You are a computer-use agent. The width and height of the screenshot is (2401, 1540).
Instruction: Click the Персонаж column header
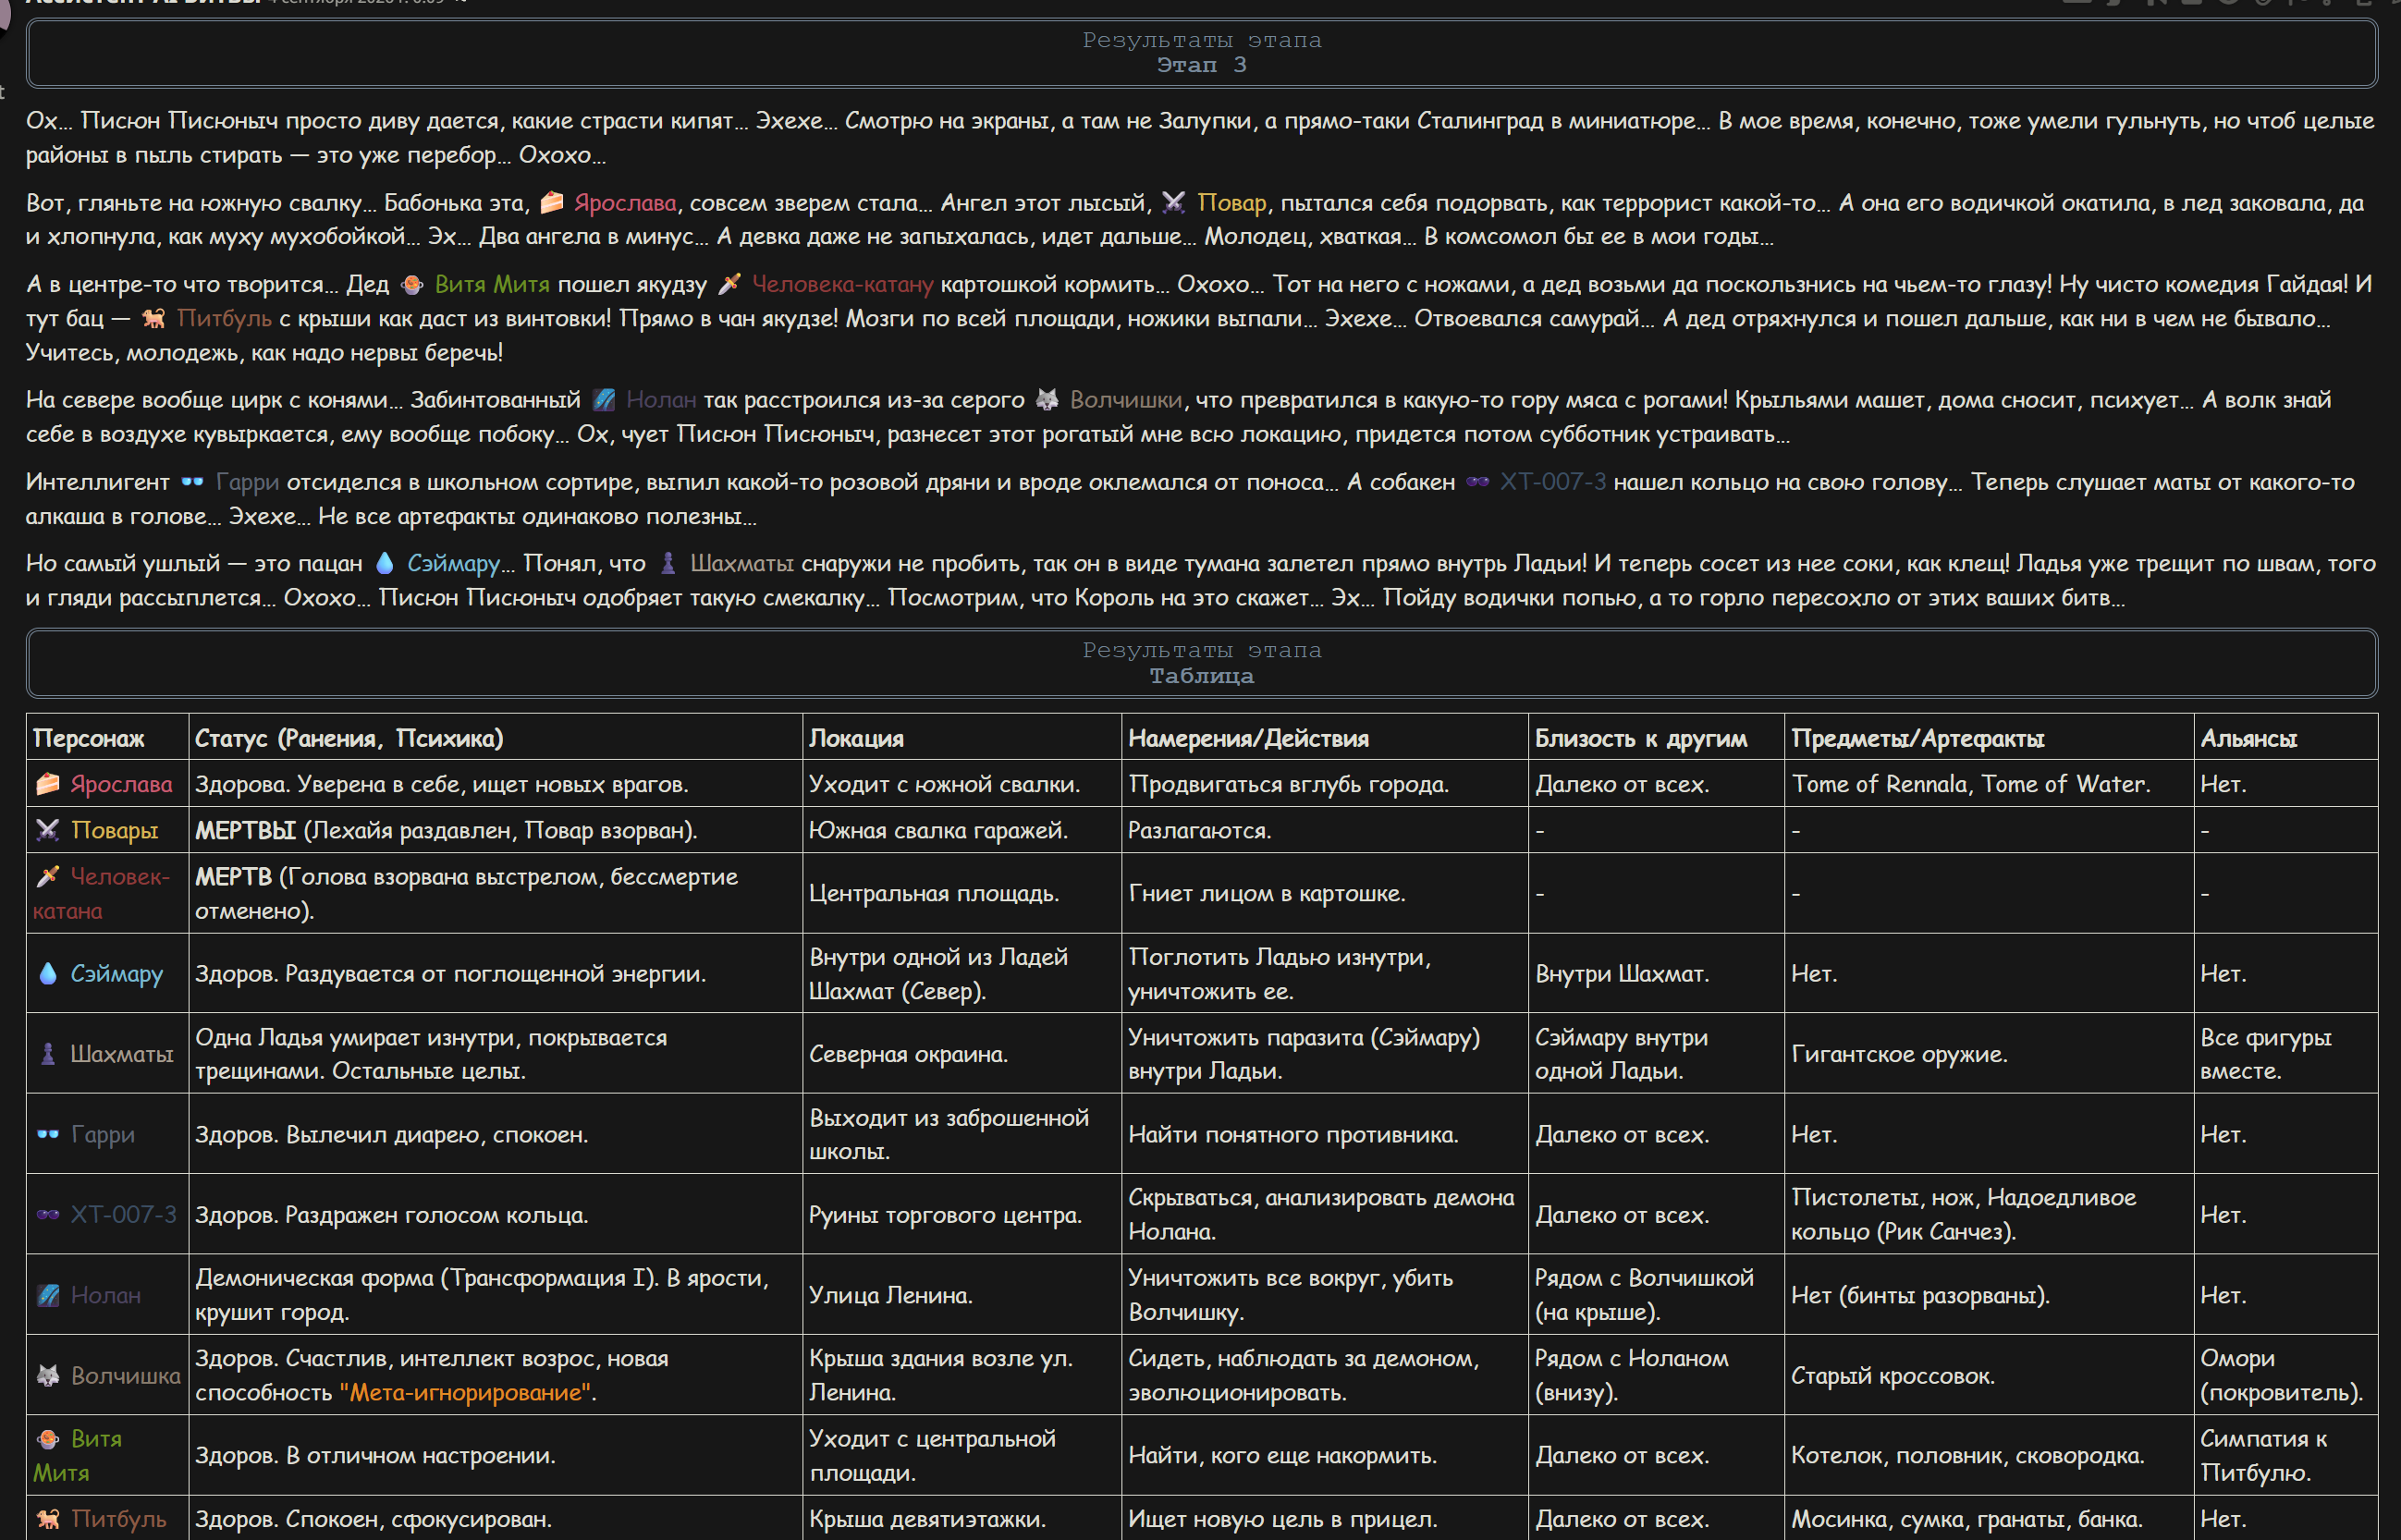[88, 738]
